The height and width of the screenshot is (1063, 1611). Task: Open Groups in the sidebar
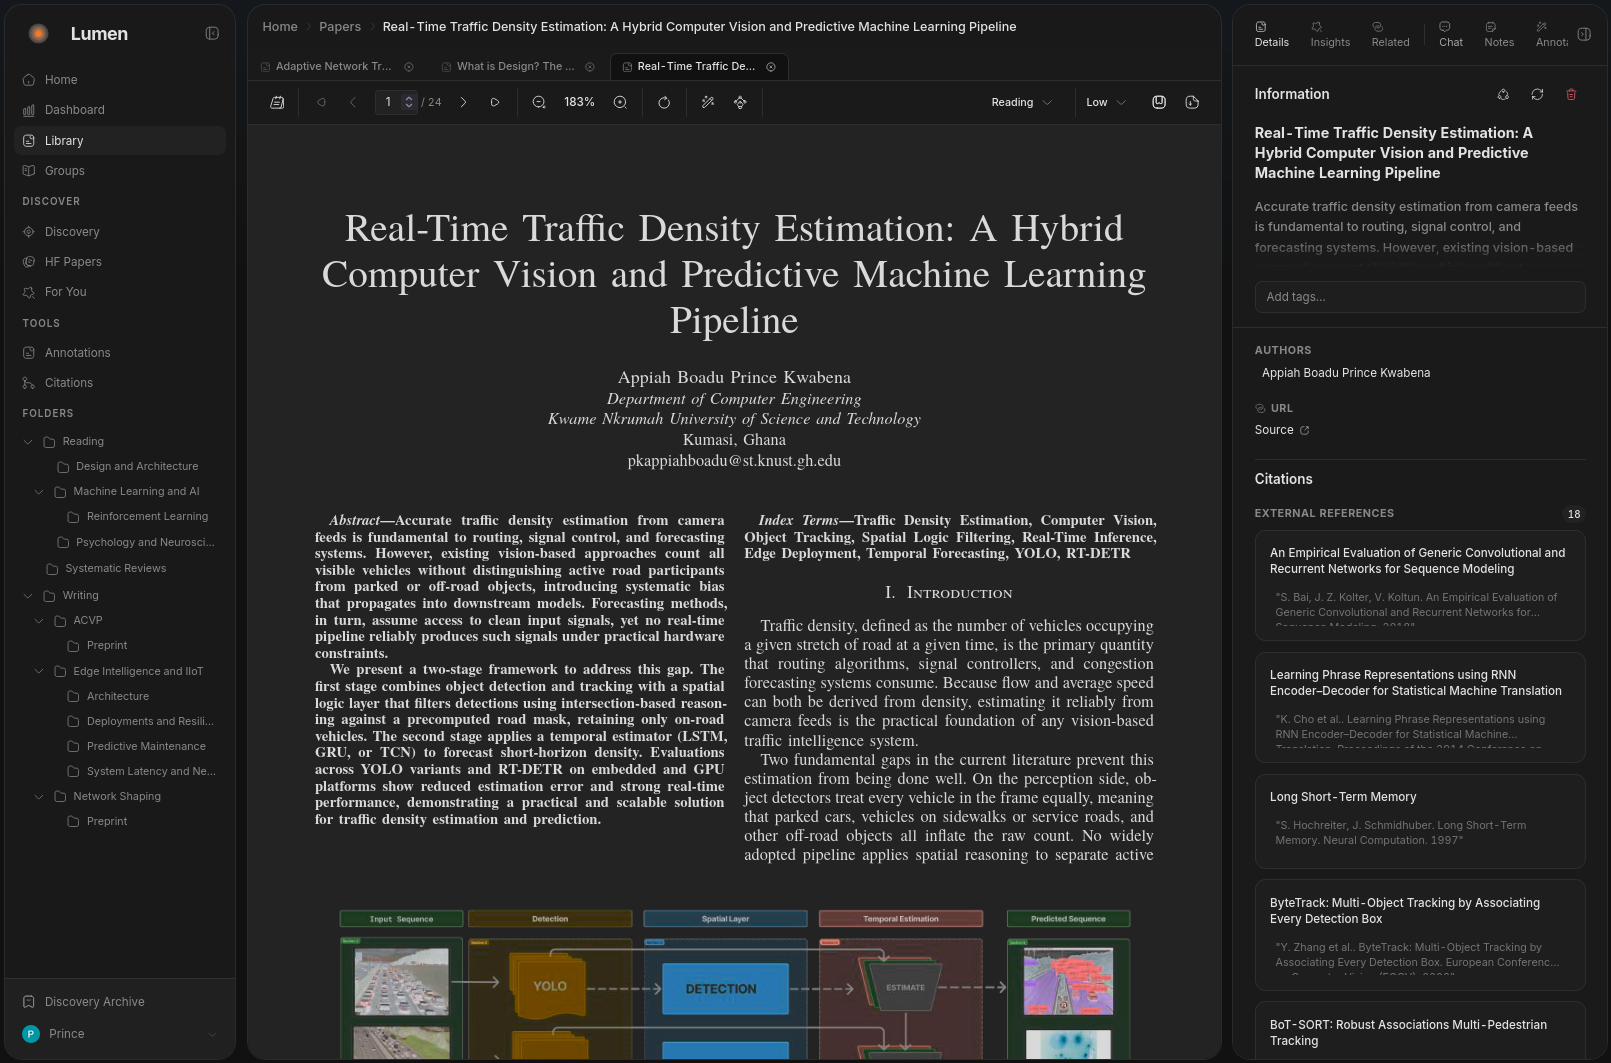(x=120, y=171)
